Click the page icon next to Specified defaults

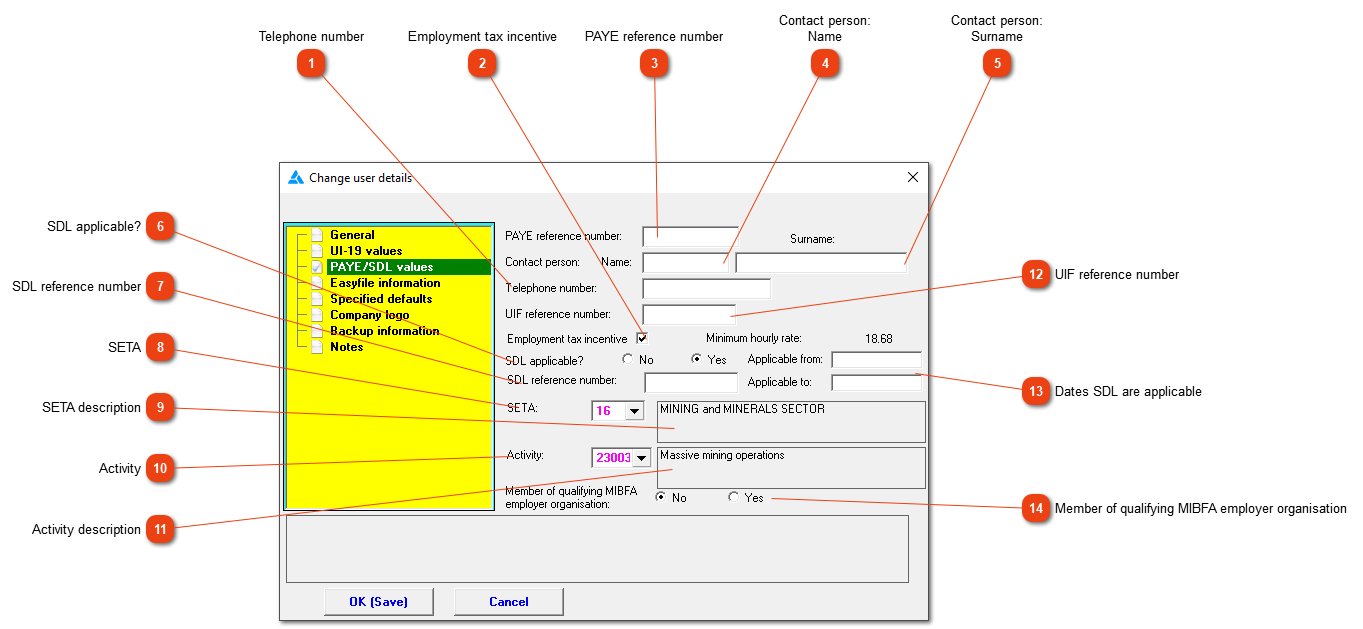click(317, 299)
